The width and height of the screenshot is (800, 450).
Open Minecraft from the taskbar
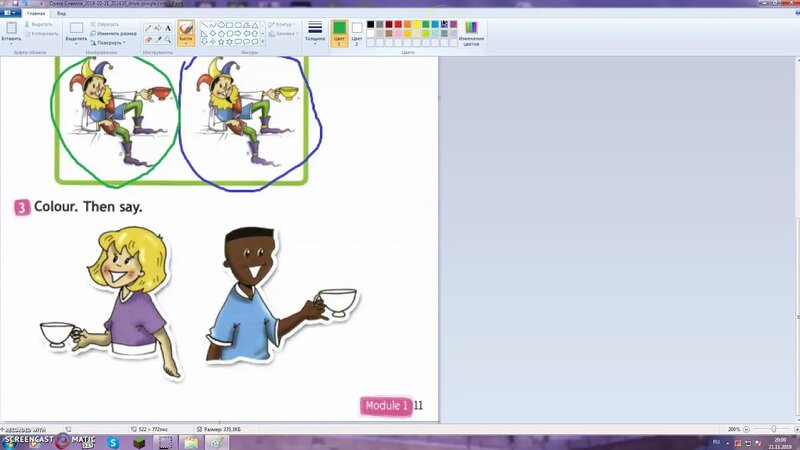(x=139, y=442)
